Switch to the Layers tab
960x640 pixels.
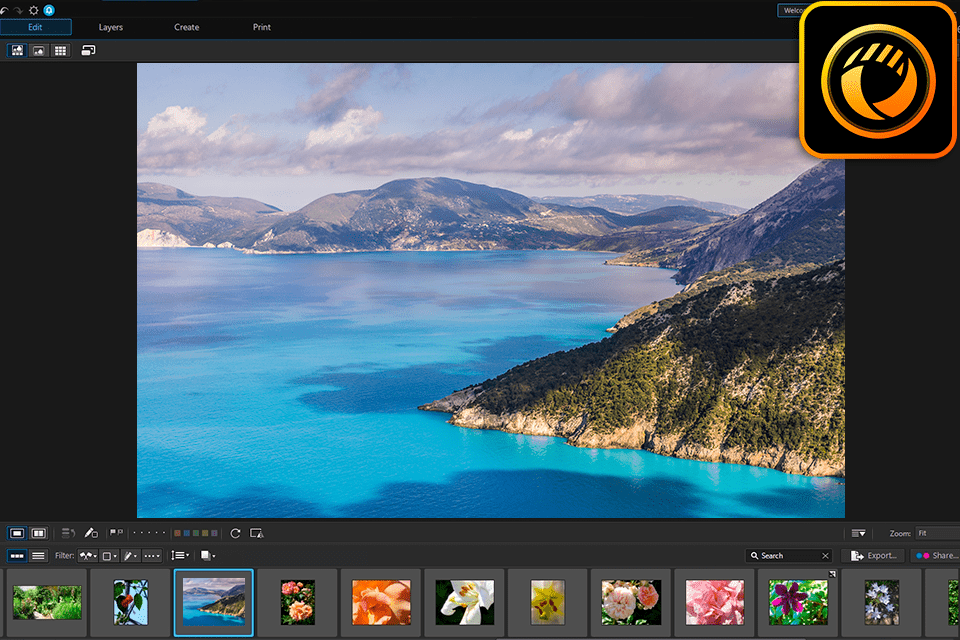pos(111,27)
